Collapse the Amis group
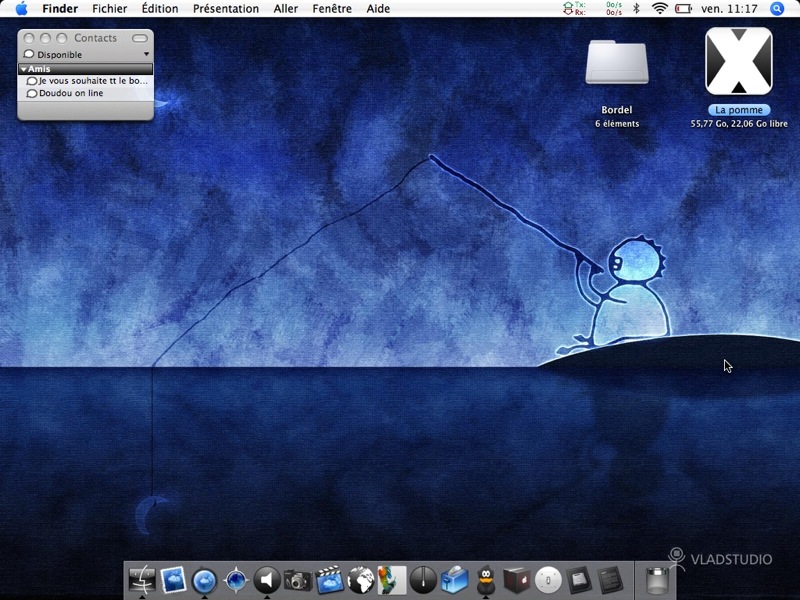This screenshot has height=600, width=800. (23, 69)
